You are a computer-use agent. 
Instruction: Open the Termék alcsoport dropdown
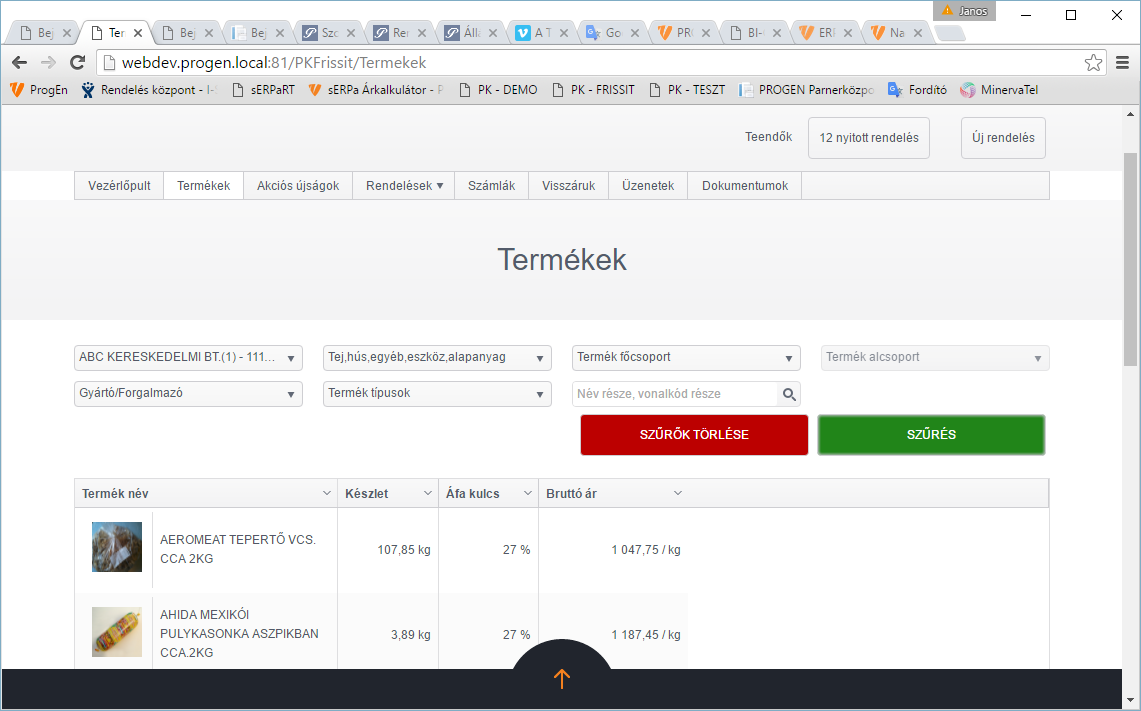935,357
